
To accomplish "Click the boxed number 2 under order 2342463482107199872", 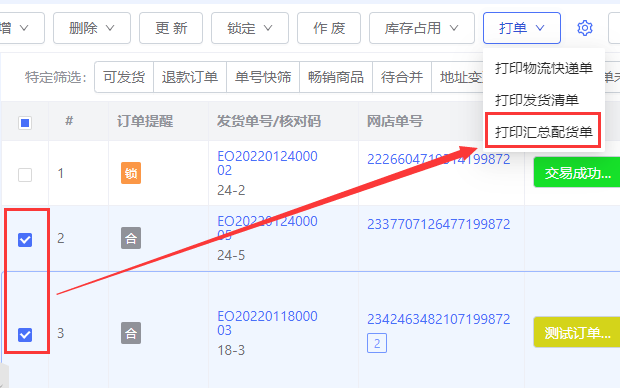I will [x=377, y=343].
